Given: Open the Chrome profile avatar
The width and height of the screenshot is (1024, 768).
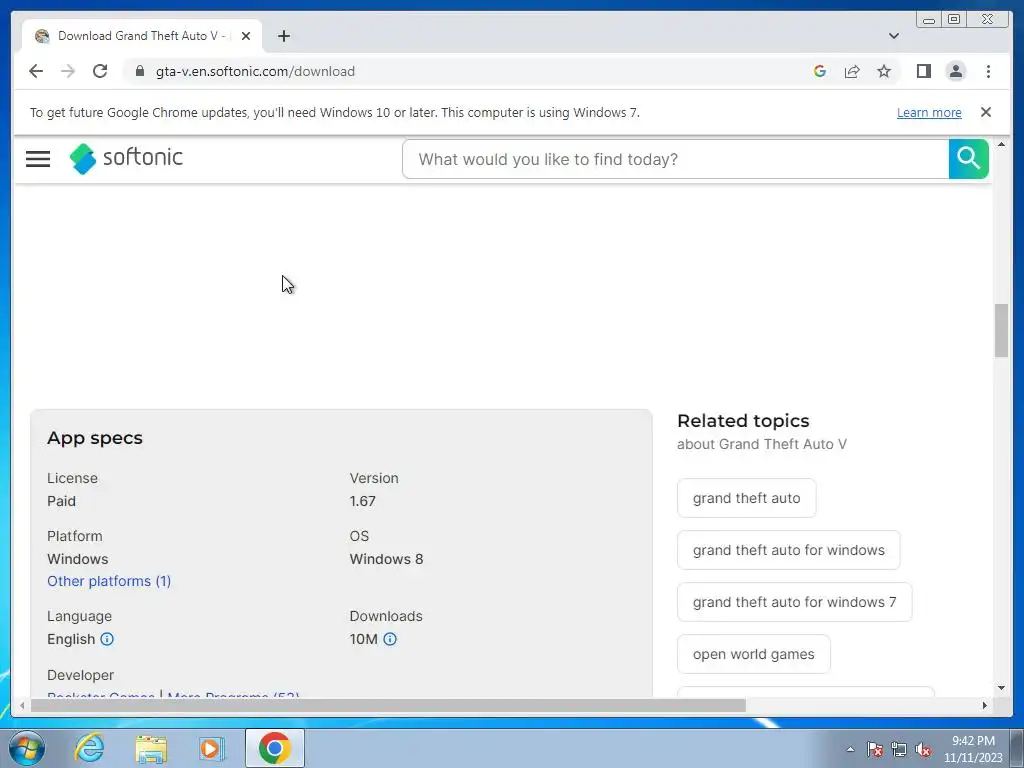Looking at the screenshot, I should (x=955, y=71).
